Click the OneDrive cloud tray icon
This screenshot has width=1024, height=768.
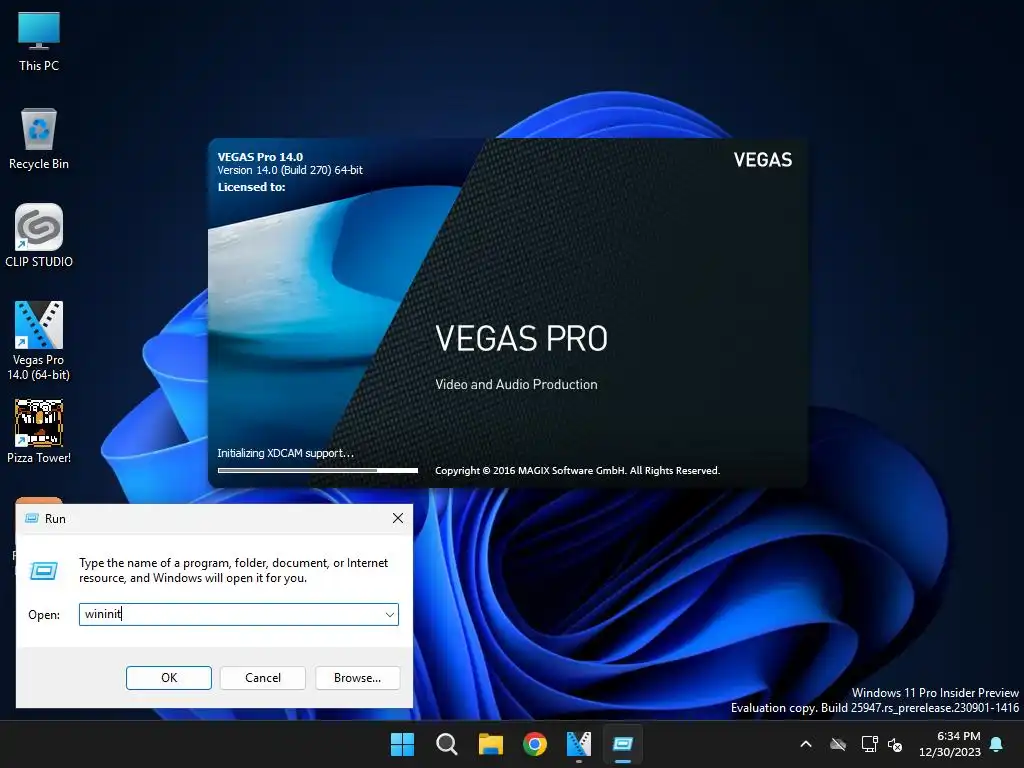point(838,744)
